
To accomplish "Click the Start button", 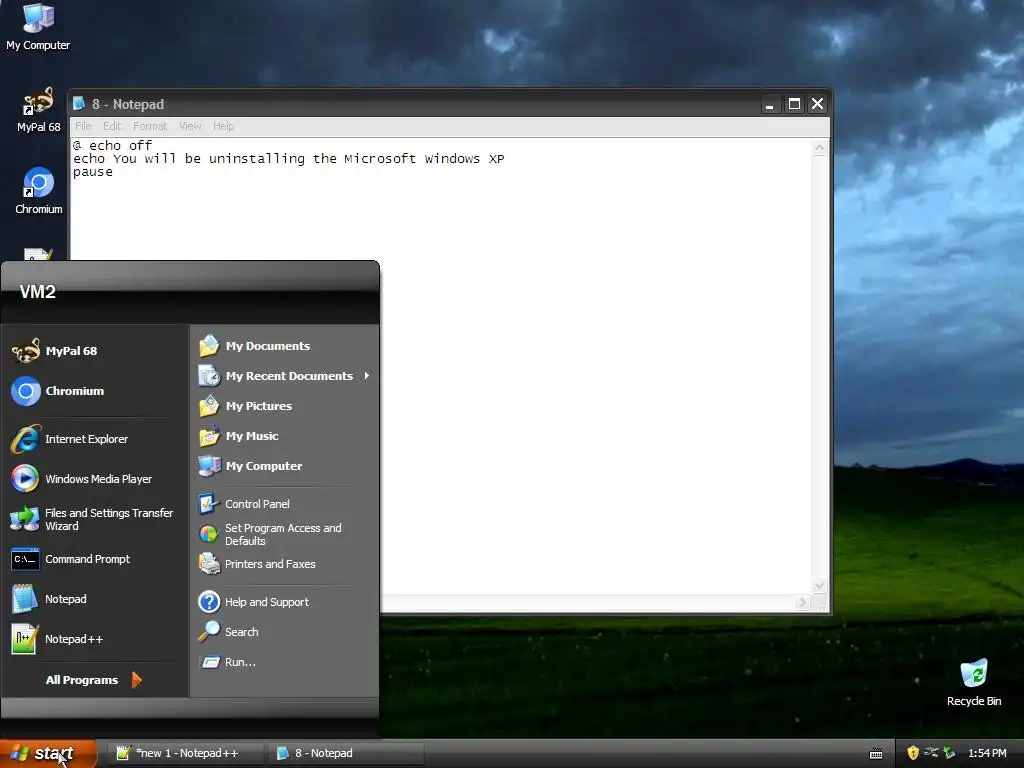I will 48,753.
